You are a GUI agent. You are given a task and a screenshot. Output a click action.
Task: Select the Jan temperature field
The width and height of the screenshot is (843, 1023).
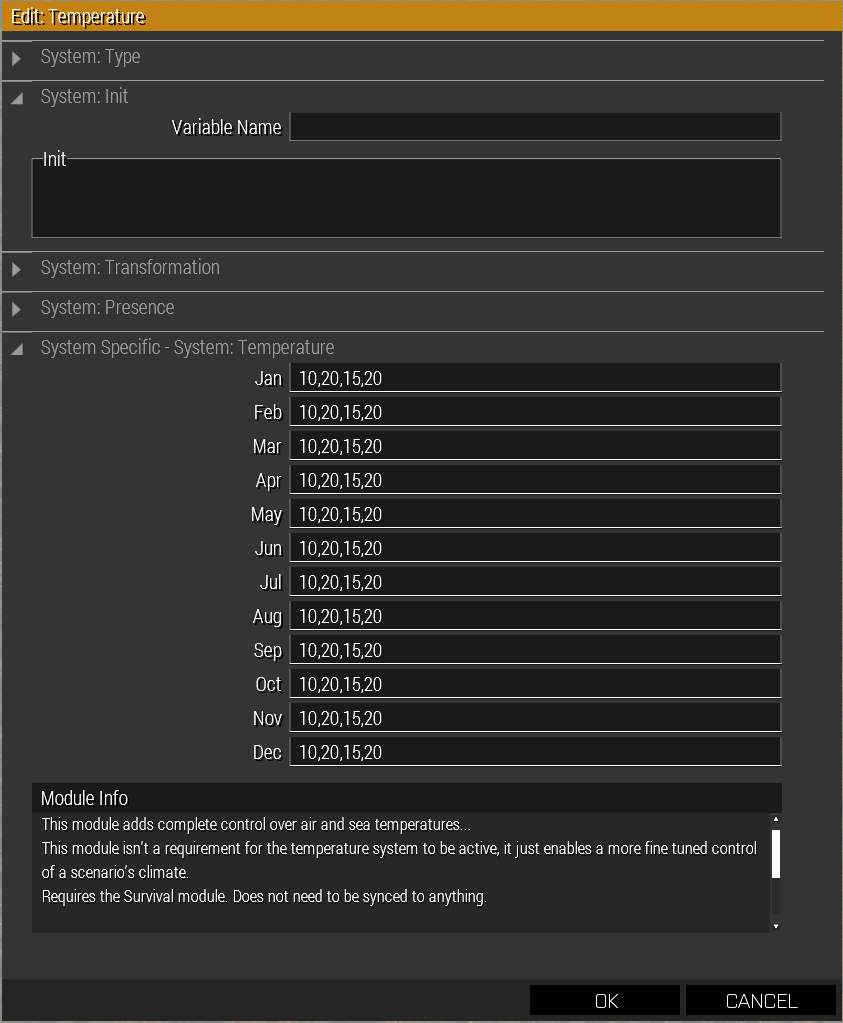point(534,378)
